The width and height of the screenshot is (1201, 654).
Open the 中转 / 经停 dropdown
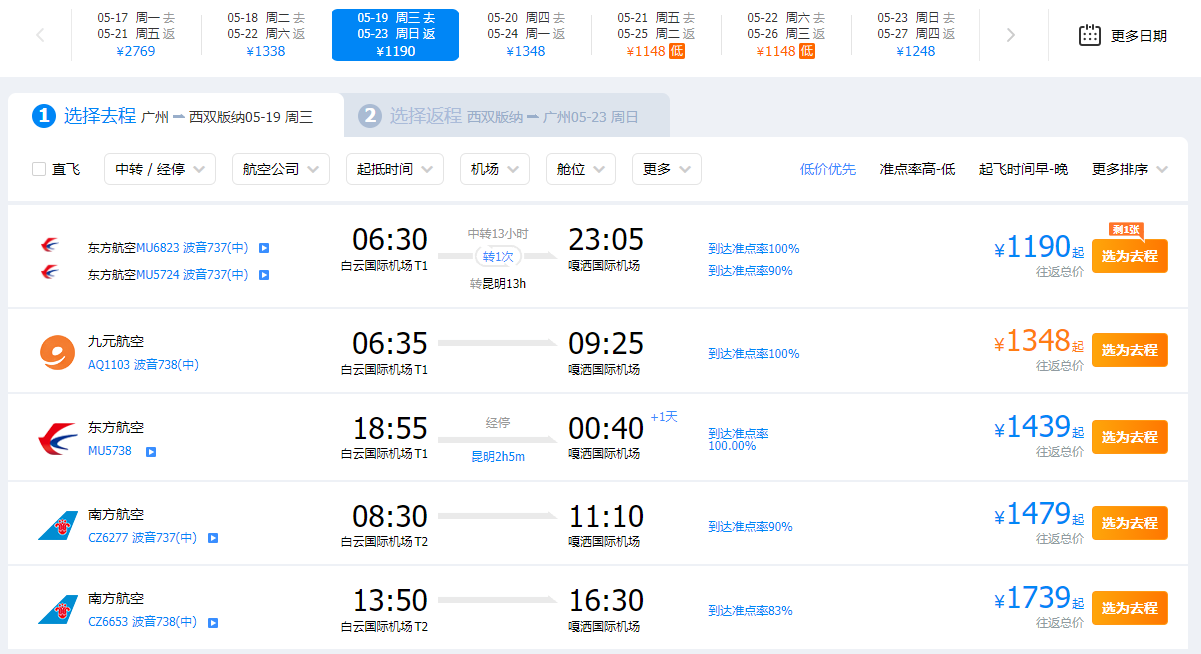pos(160,169)
